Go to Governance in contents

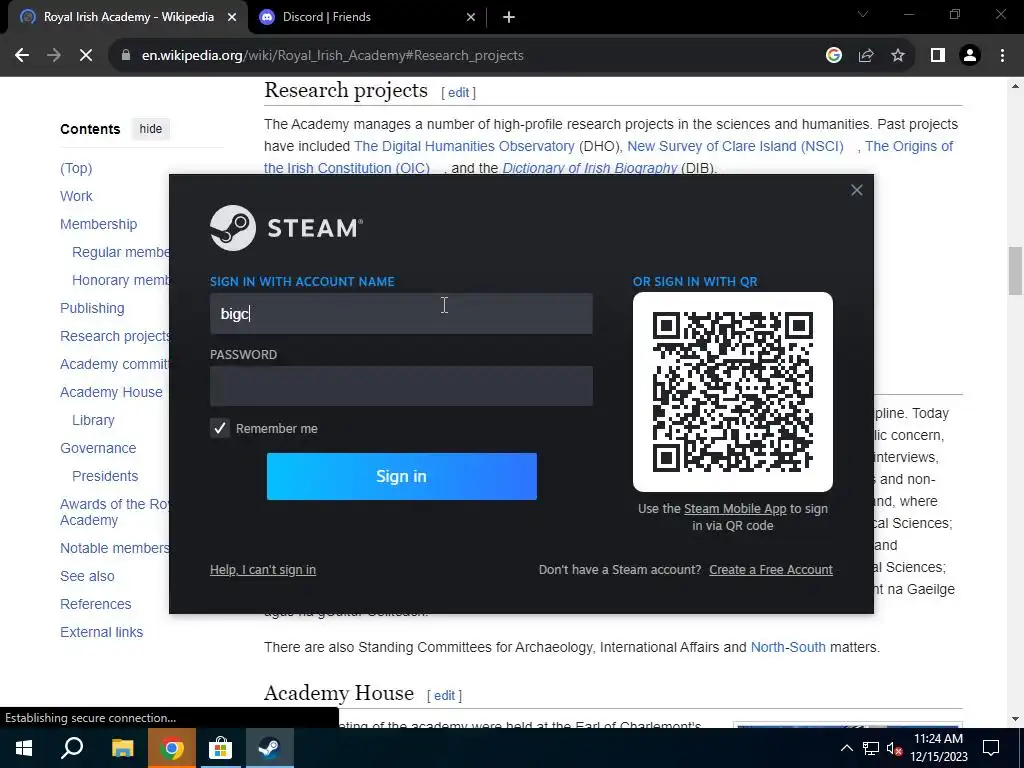(98, 448)
